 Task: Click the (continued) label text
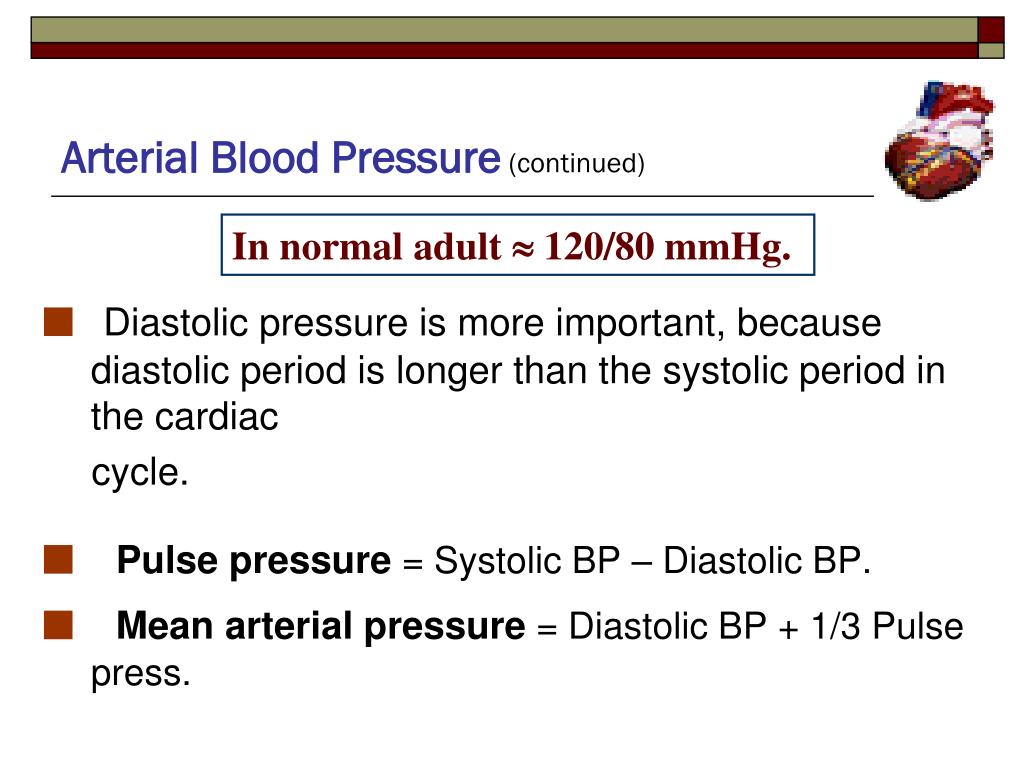[x=577, y=163]
